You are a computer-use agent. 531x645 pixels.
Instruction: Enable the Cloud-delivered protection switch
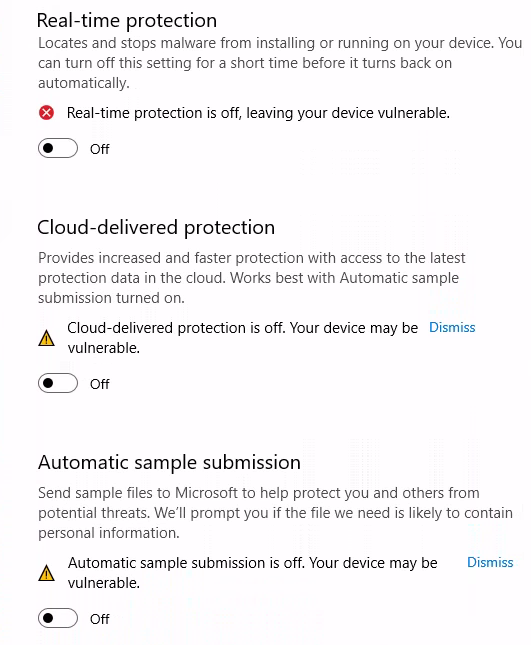point(58,383)
